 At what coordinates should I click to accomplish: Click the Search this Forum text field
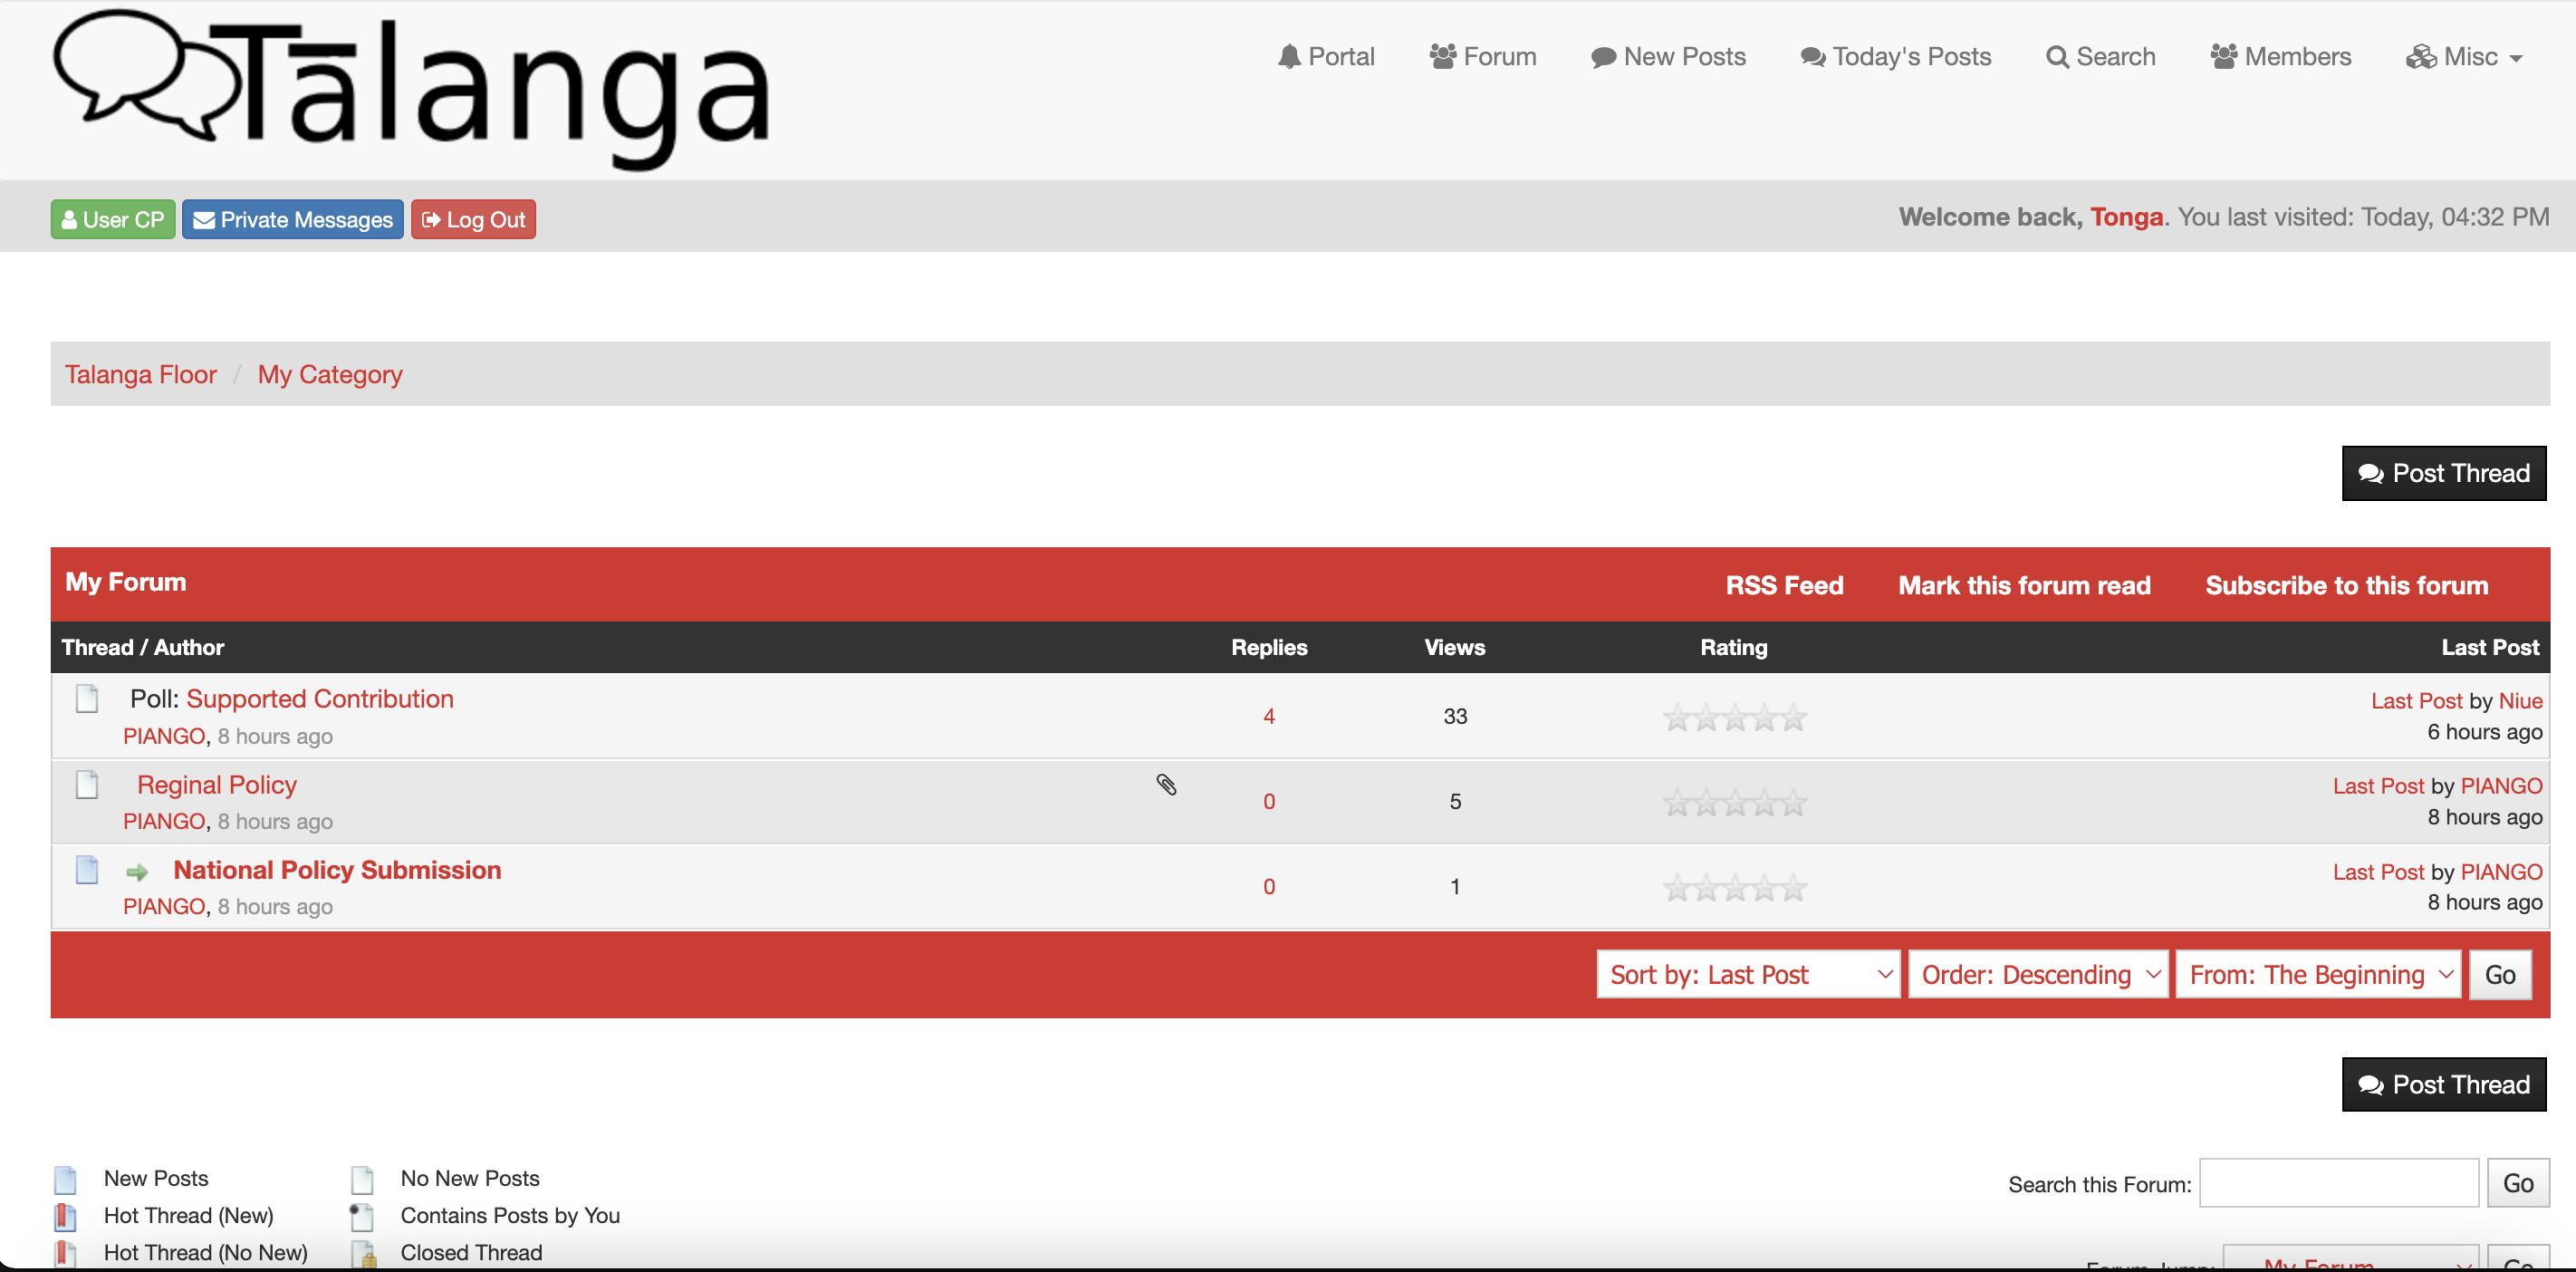tap(2338, 1184)
